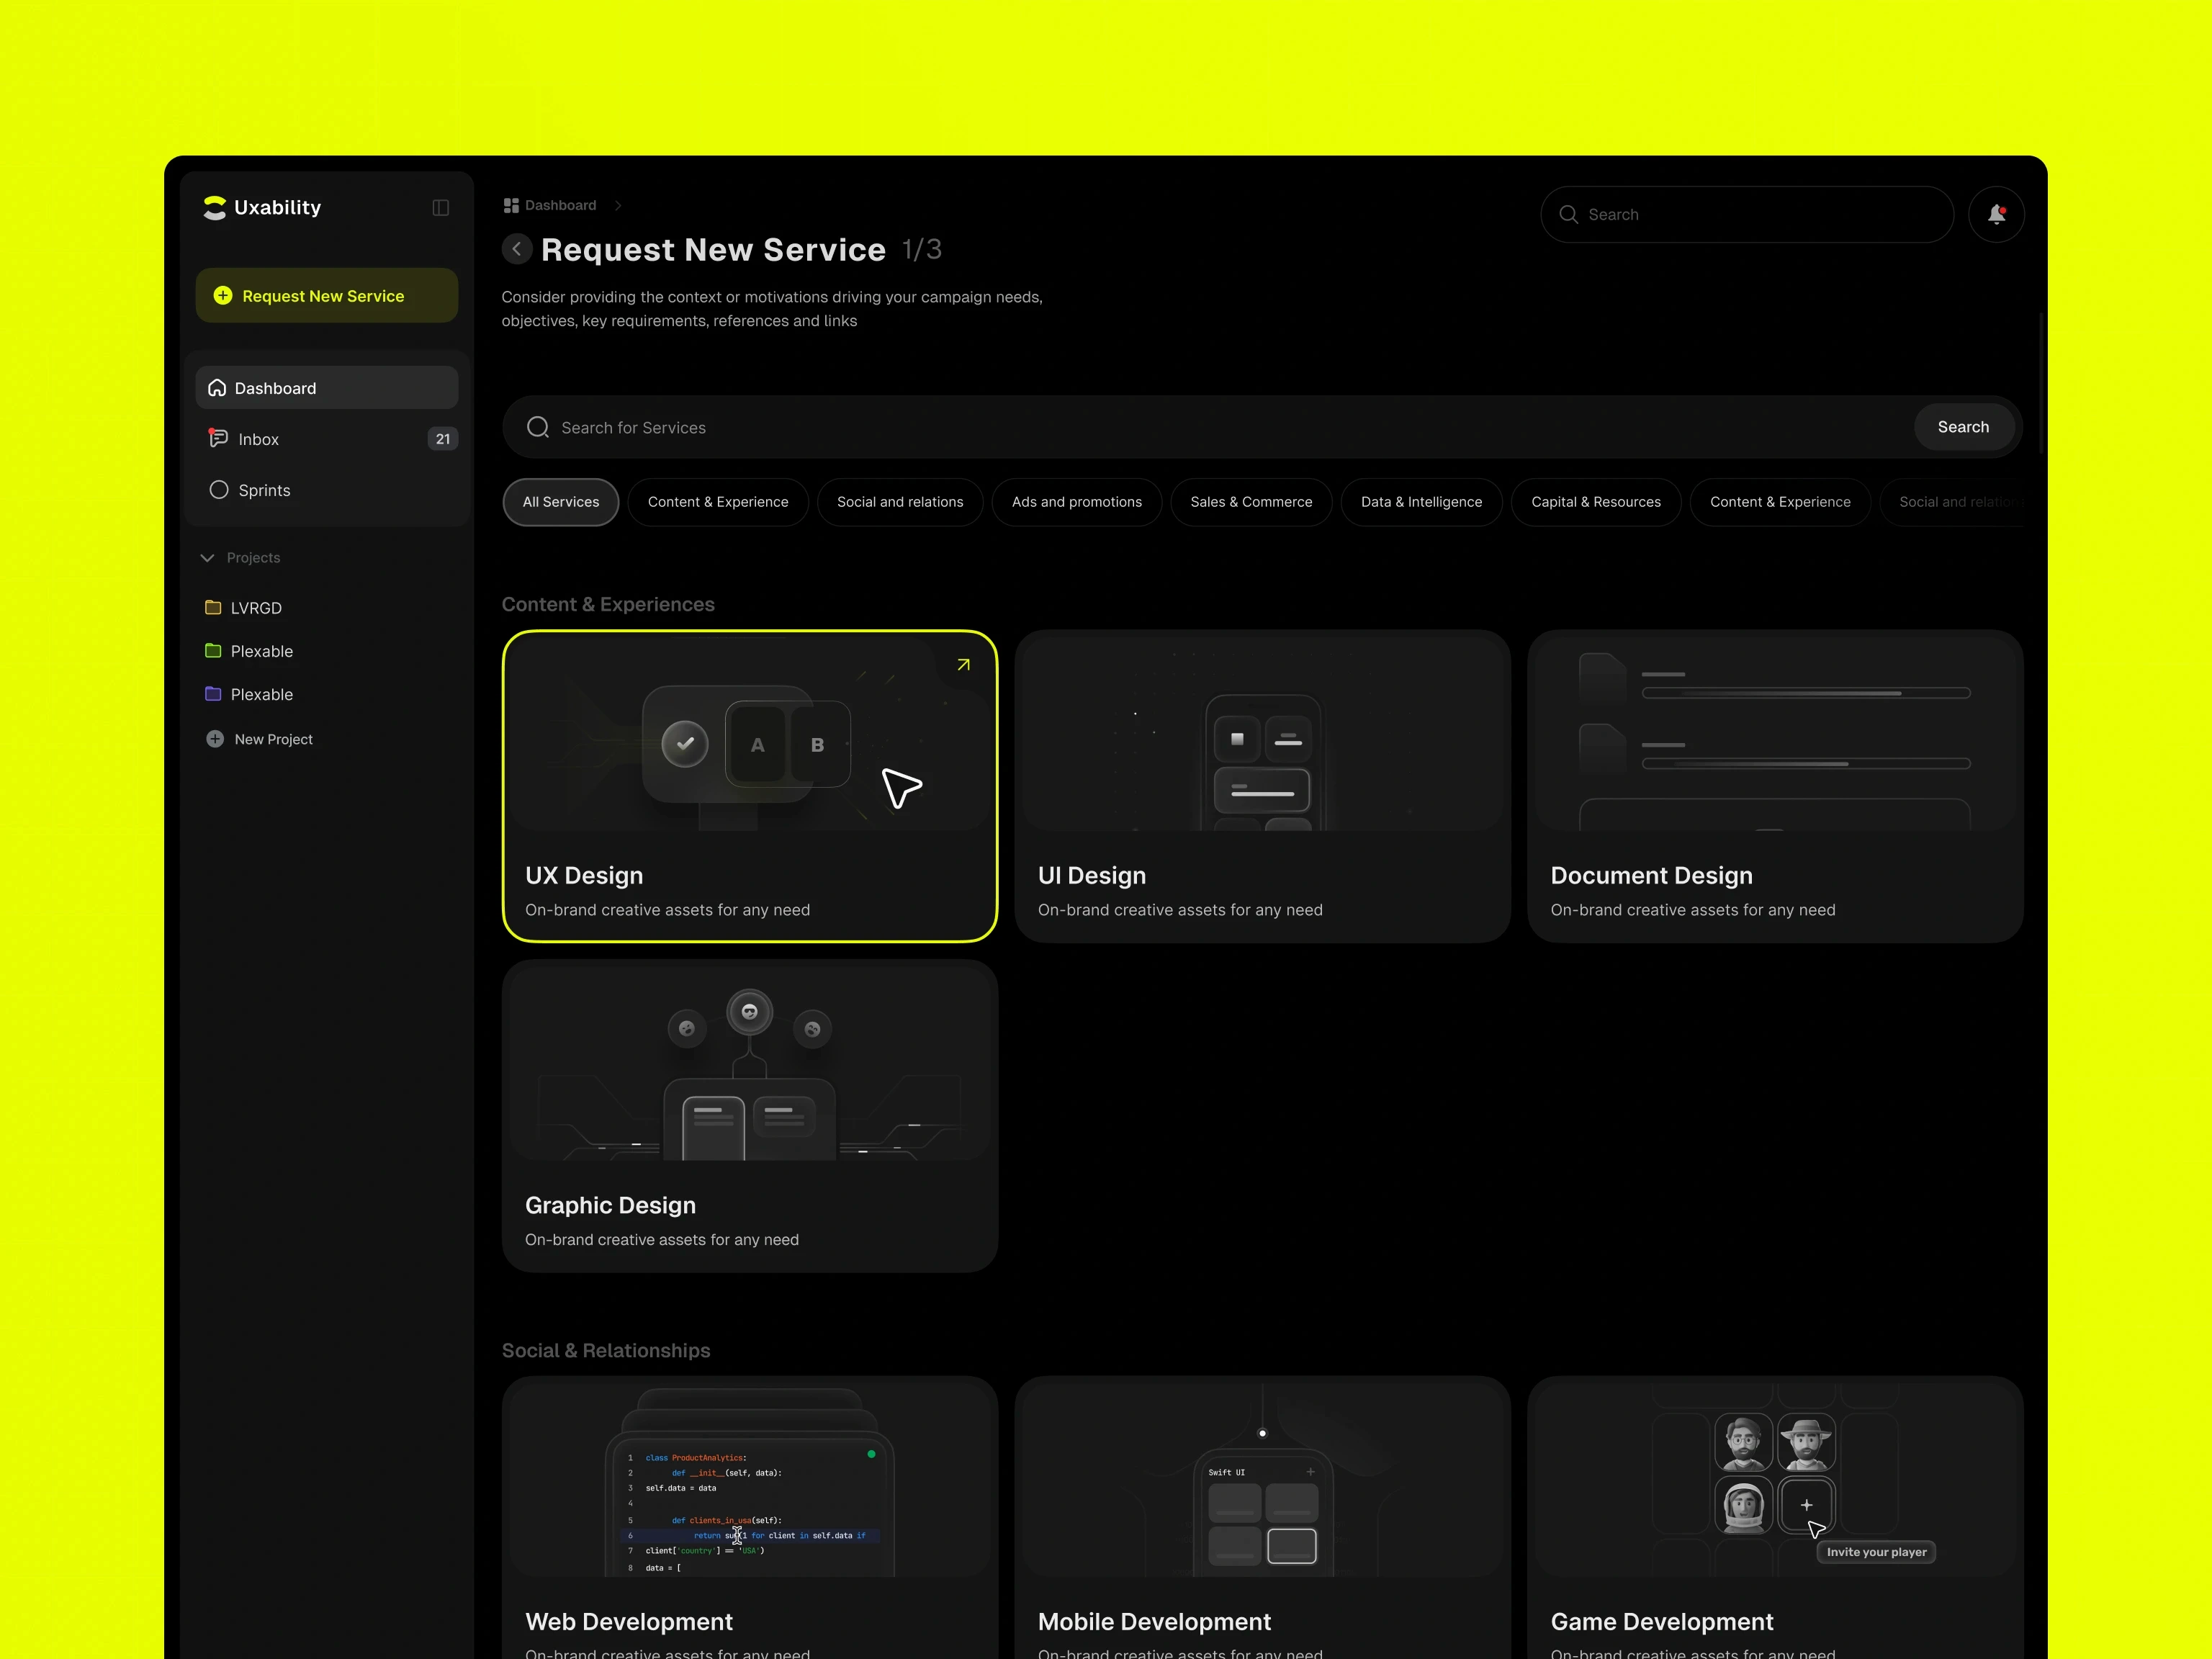Click the back arrow beside Request New Service
The height and width of the screenshot is (1659, 2212).
click(516, 249)
